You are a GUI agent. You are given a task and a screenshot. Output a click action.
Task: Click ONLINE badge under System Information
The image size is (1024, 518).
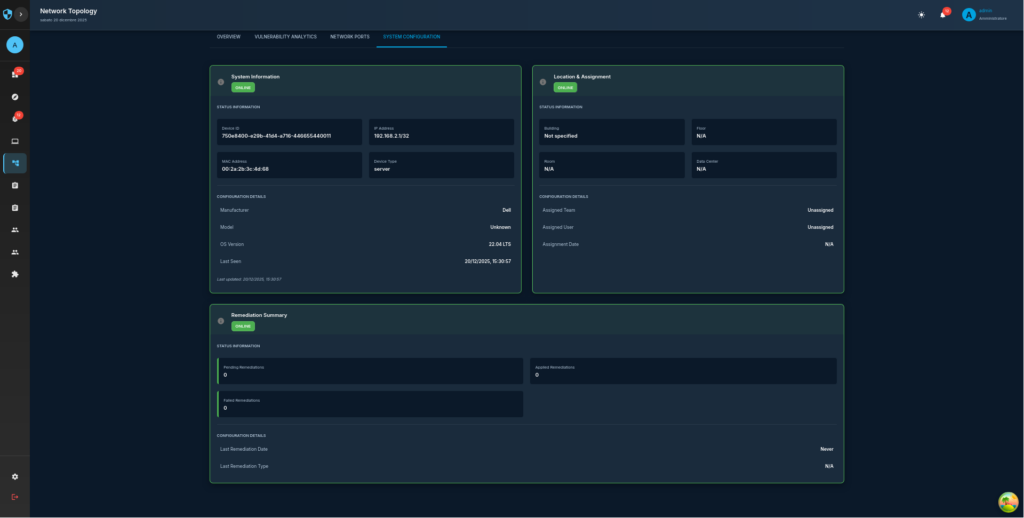pyautogui.click(x=243, y=88)
